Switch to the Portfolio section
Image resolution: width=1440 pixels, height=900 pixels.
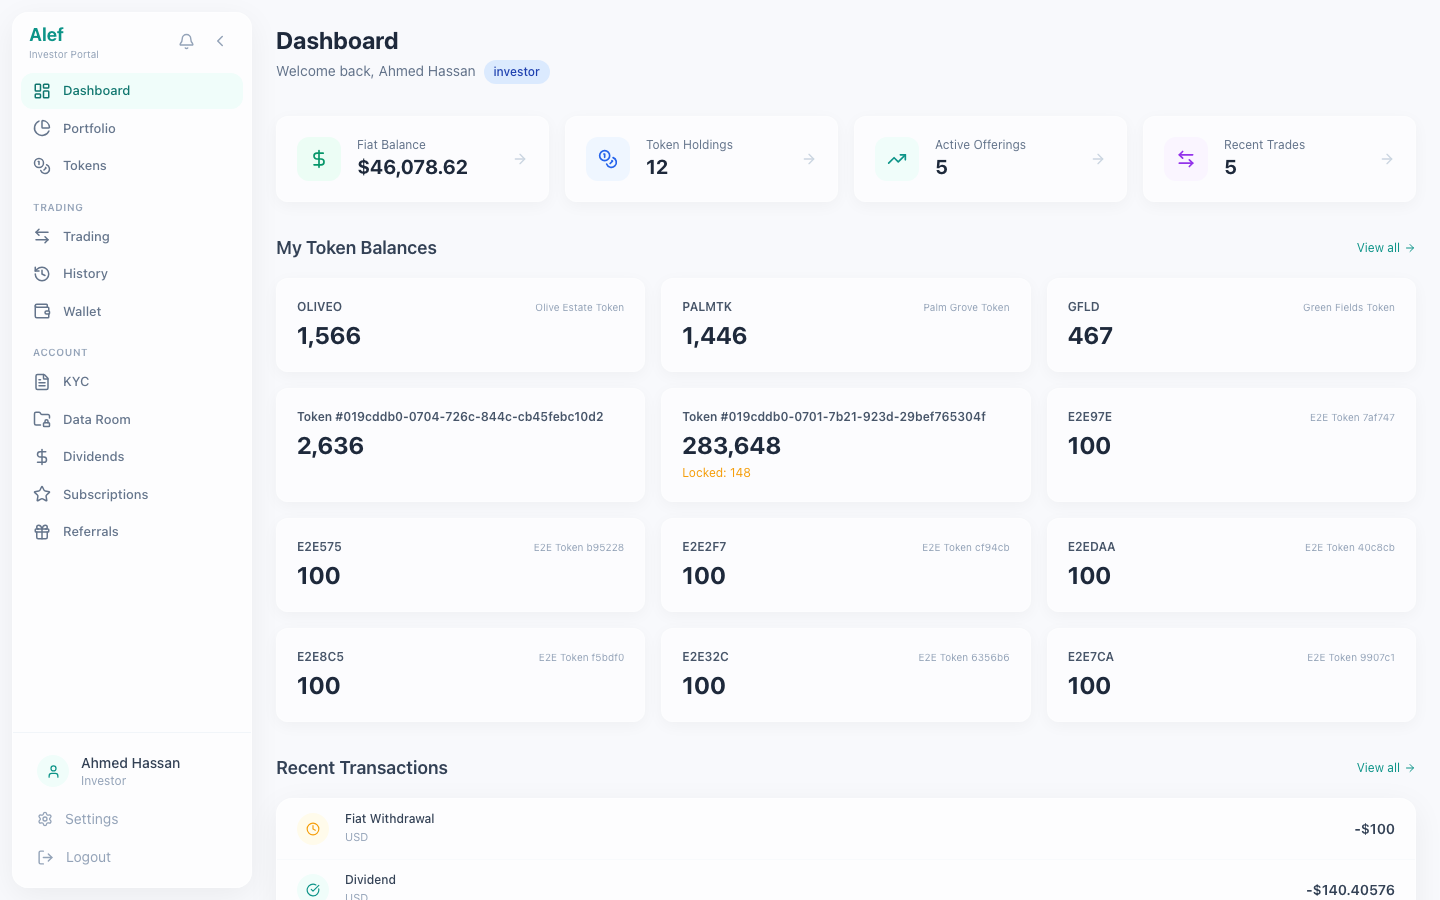coord(90,128)
